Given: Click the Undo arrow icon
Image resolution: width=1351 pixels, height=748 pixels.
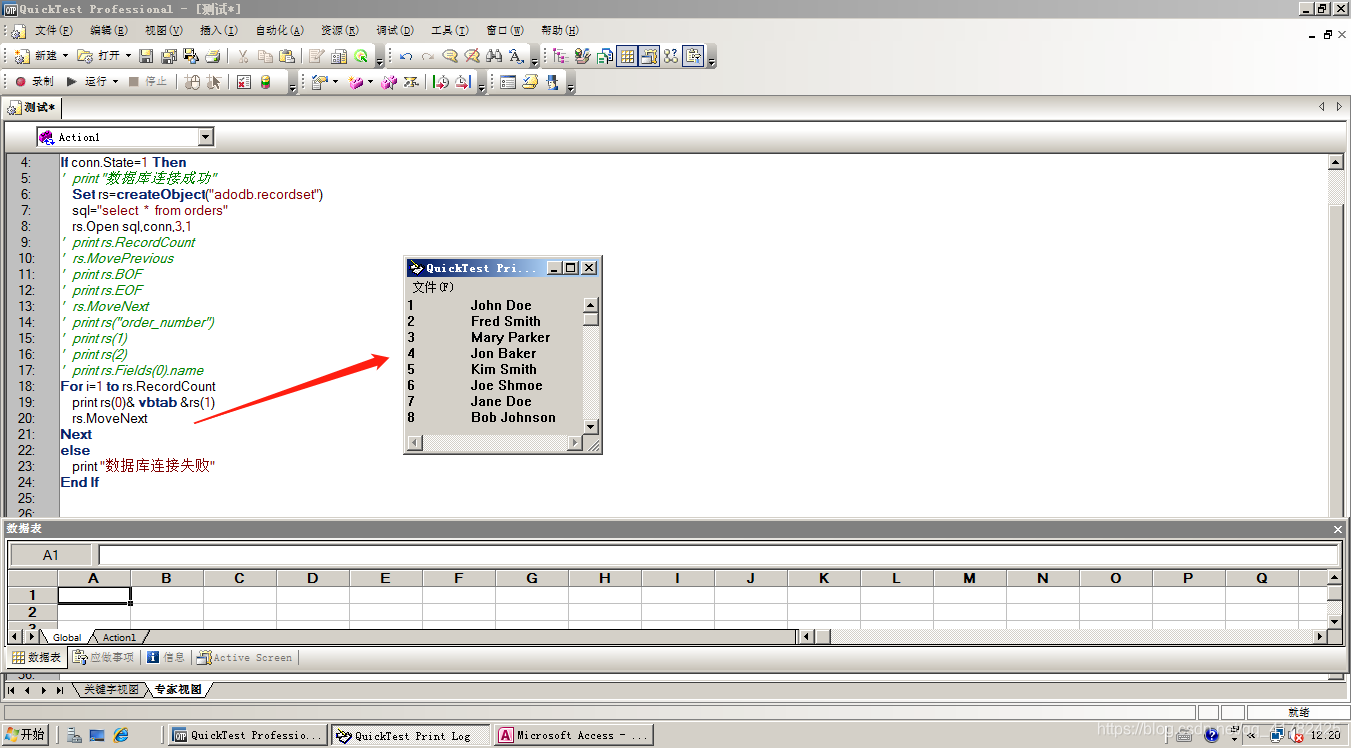Looking at the screenshot, I should 406,56.
